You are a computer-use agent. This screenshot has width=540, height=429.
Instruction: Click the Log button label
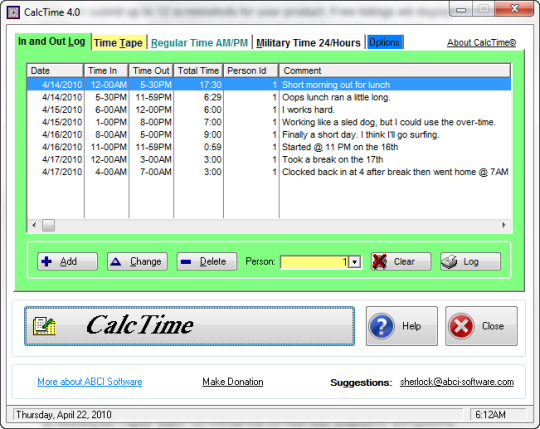click(471, 262)
